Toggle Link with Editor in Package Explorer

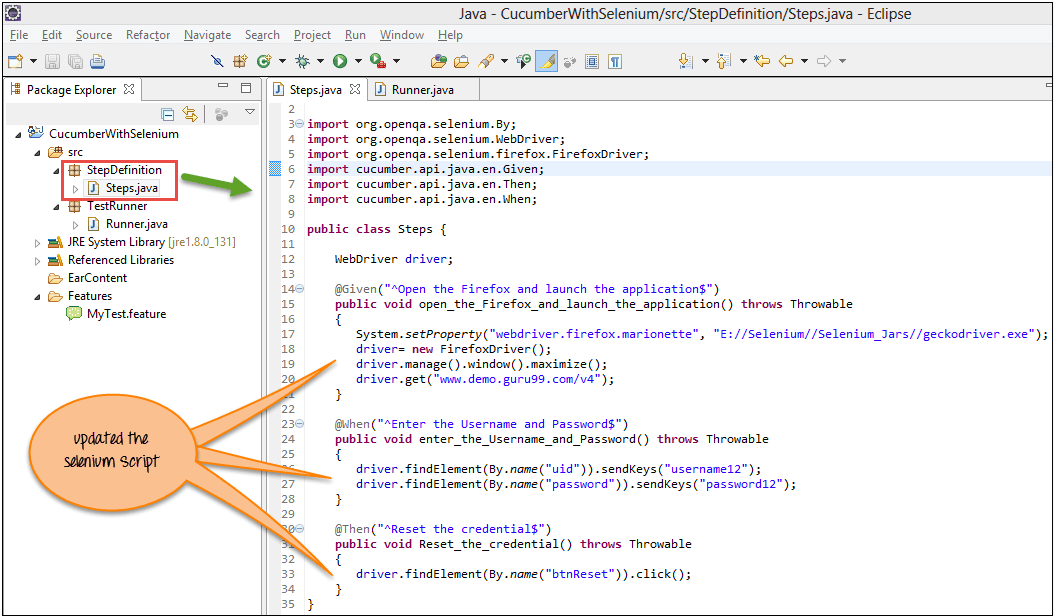click(190, 114)
